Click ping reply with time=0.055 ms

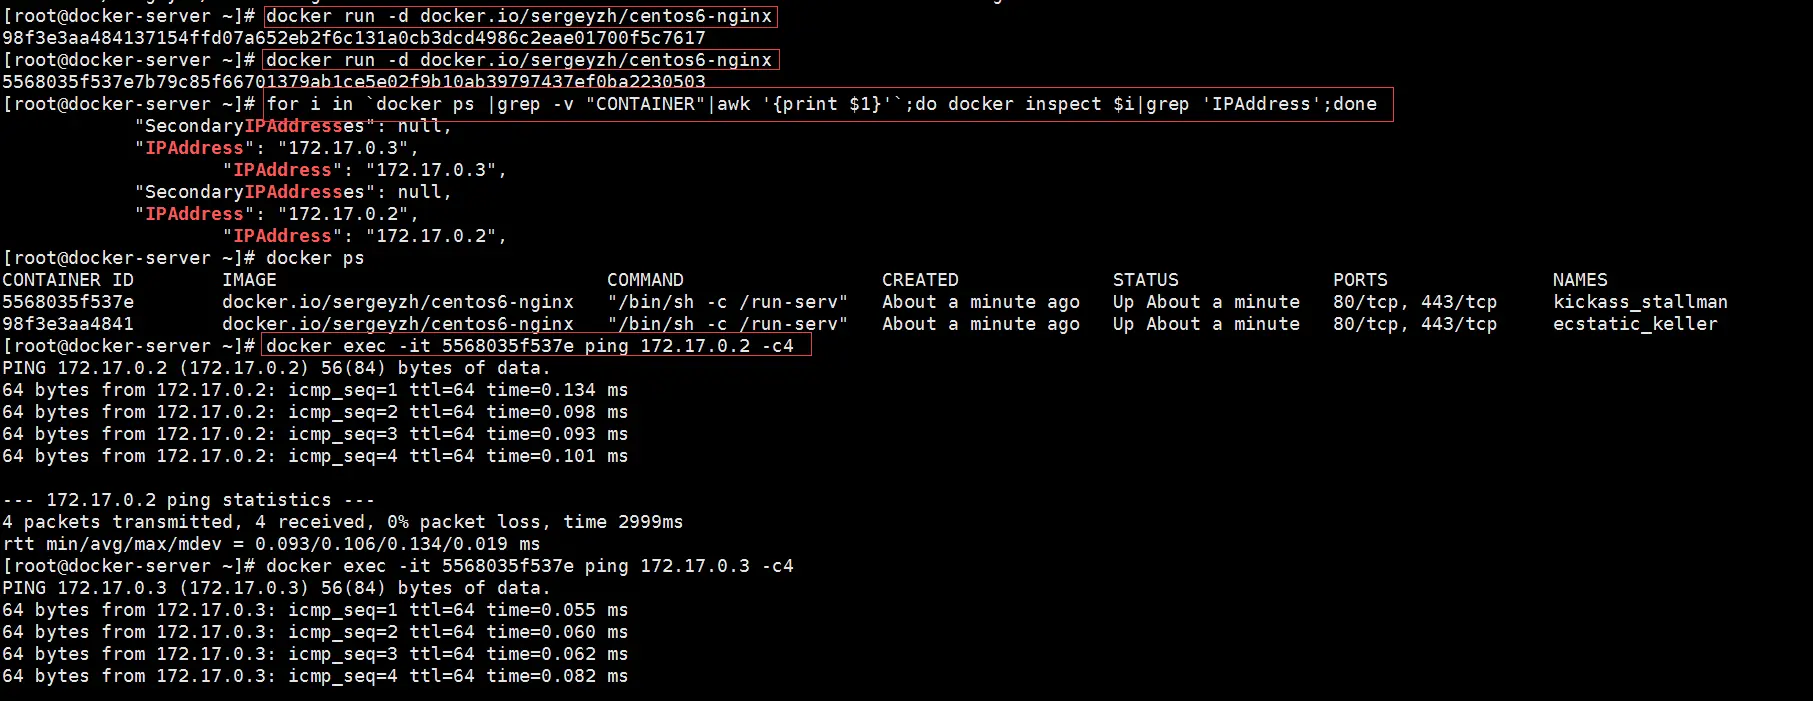point(315,610)
